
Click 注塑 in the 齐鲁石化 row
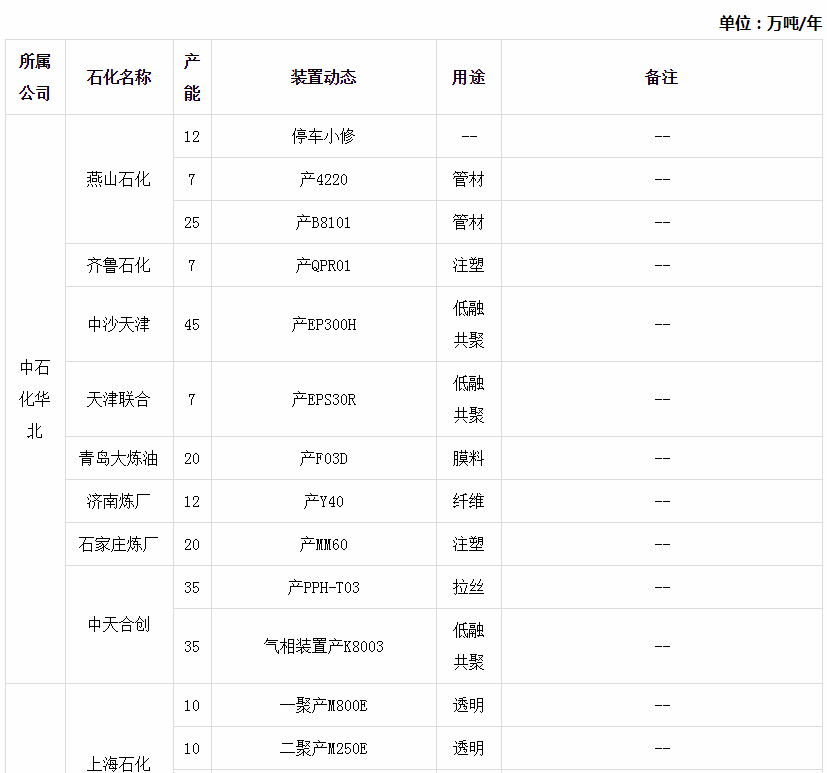(468, 265)
